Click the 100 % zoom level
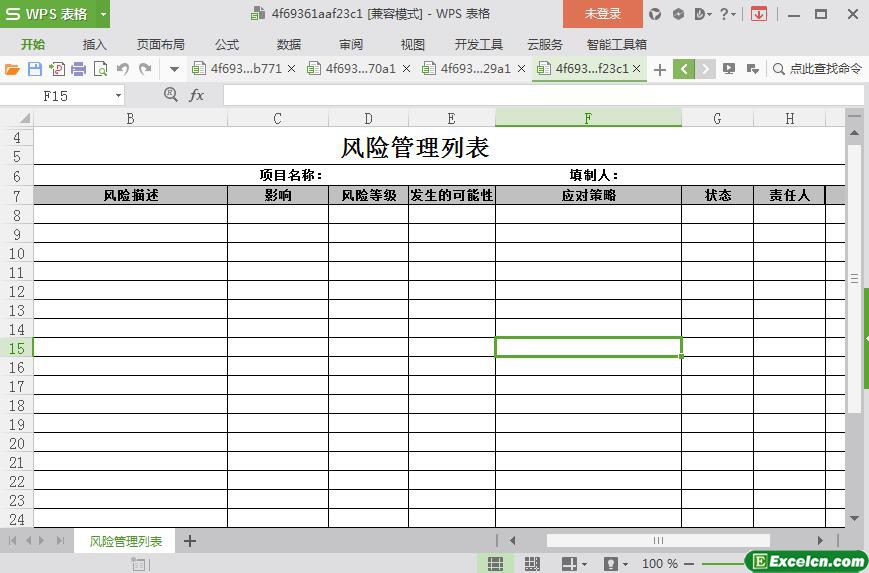869x573 pixels. tap(660, 564)
